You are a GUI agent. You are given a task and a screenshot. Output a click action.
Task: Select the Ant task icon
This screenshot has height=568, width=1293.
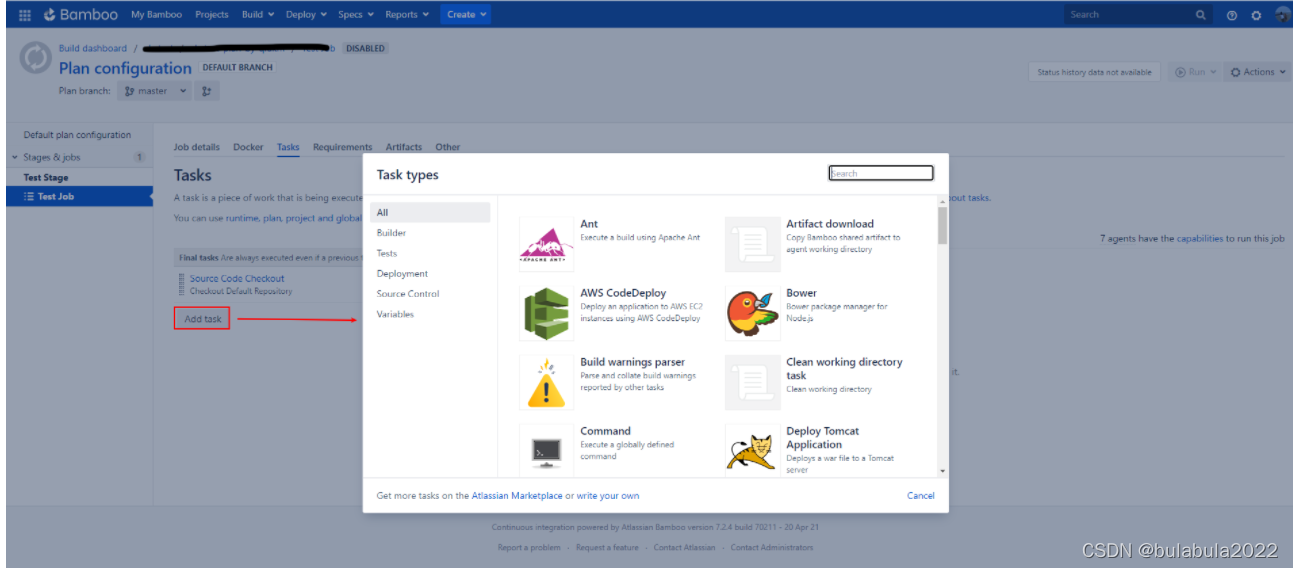point(546,244)
